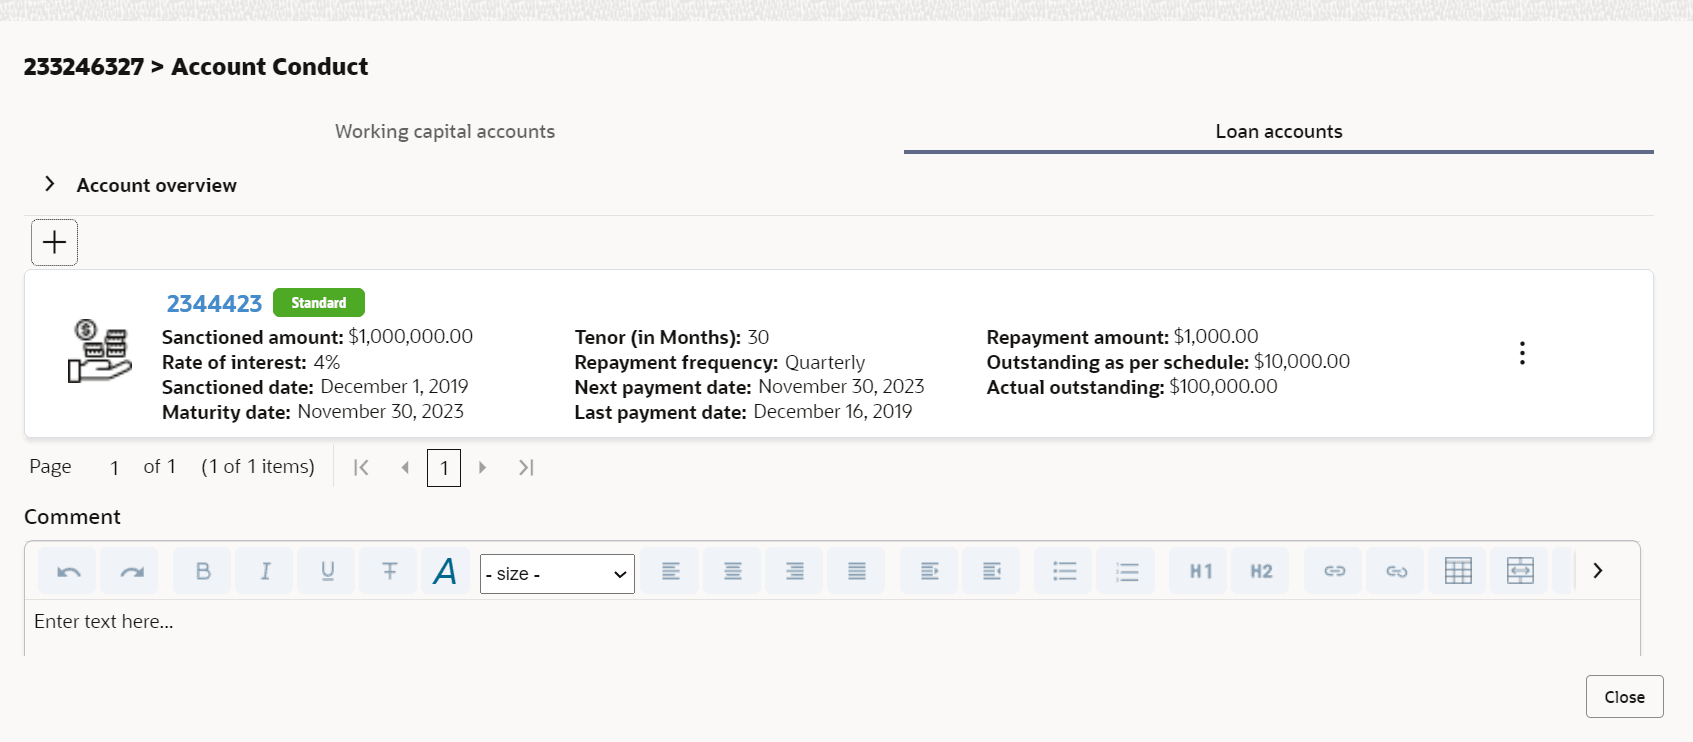Screen dimensions: 1693x742
Task: Expand the Account overview section
Action: pyautogui.click(x=50, y=184)
